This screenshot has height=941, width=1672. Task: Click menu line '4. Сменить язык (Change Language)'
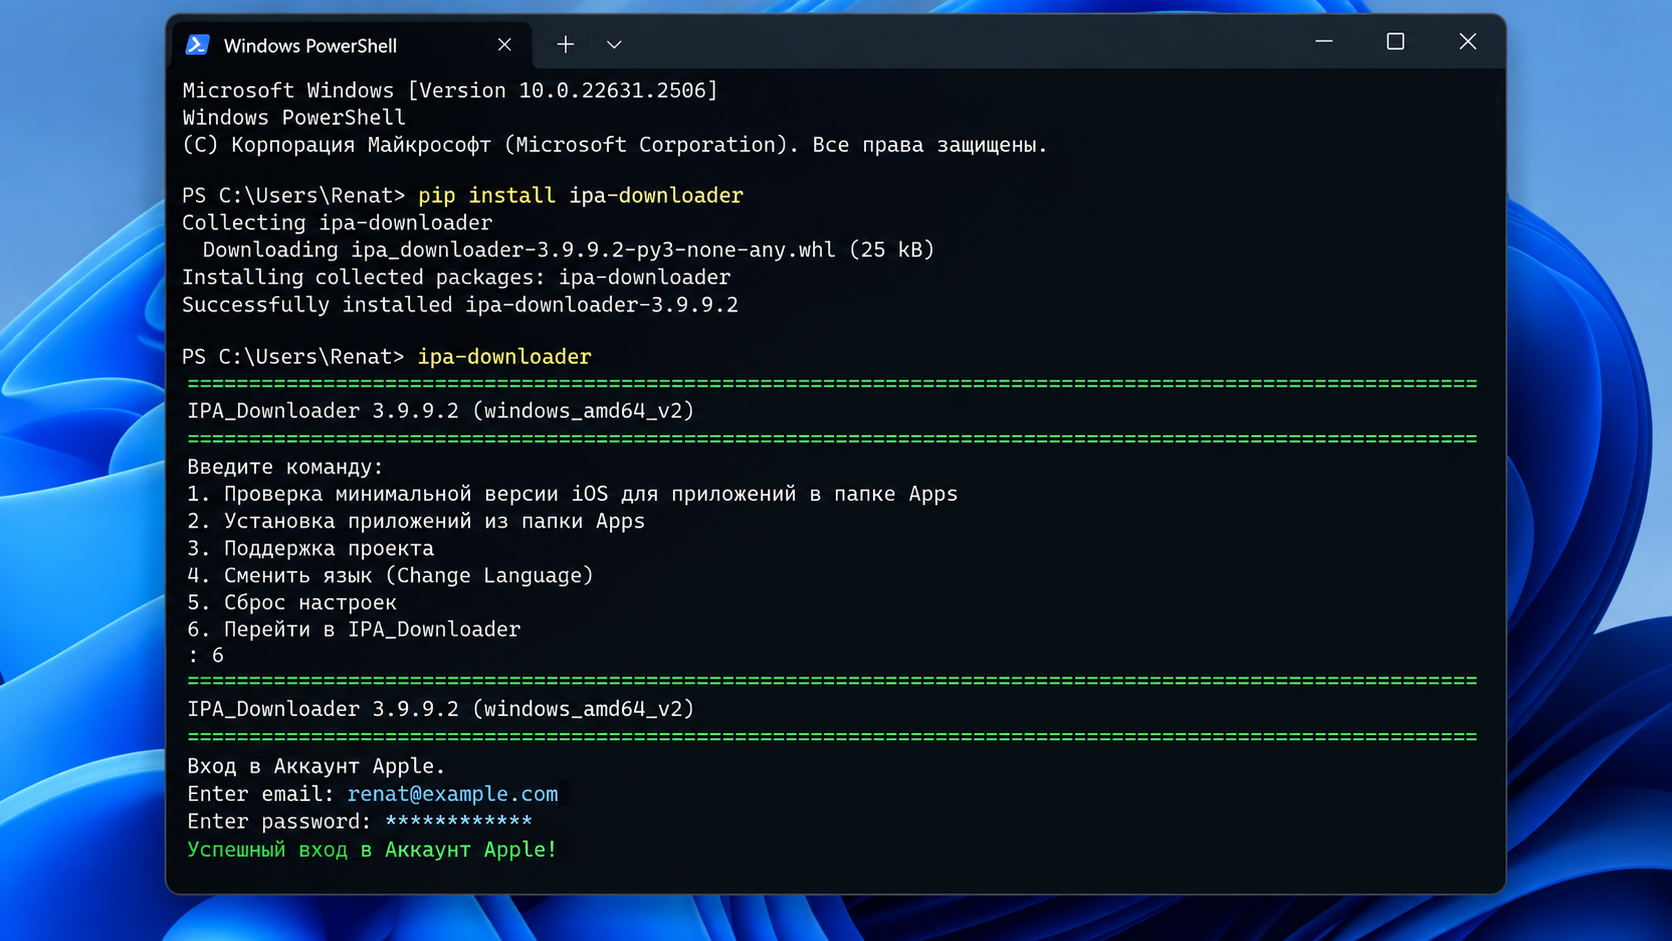click(390, 576)
